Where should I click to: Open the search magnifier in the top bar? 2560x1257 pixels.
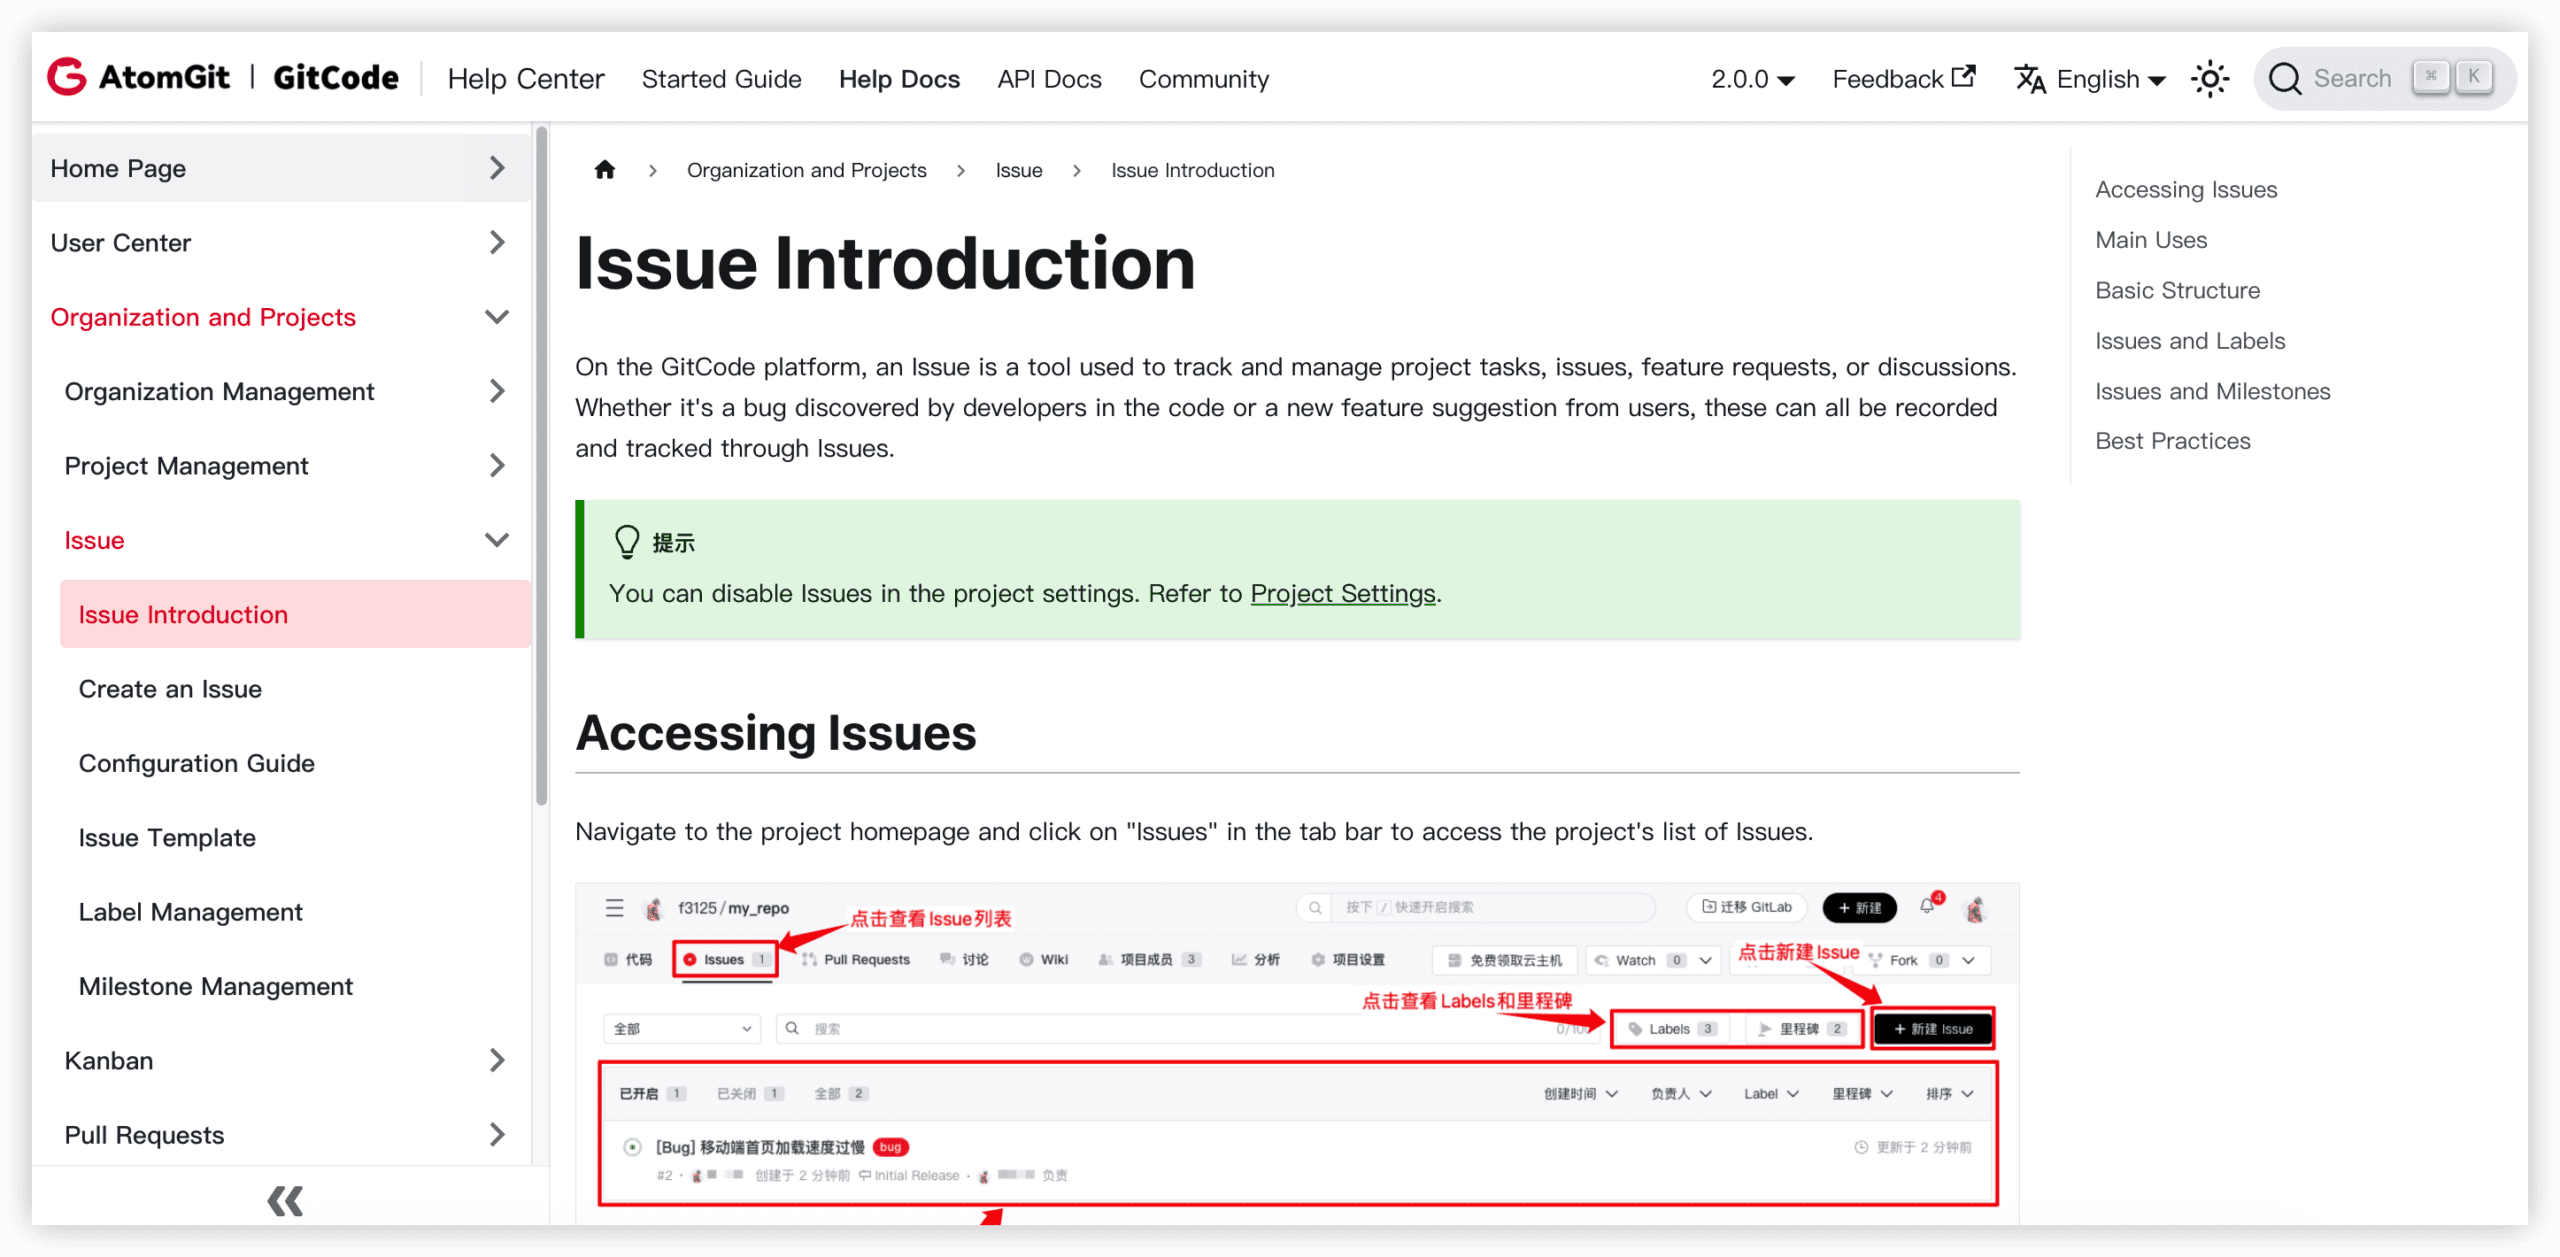coord(2286,78)
